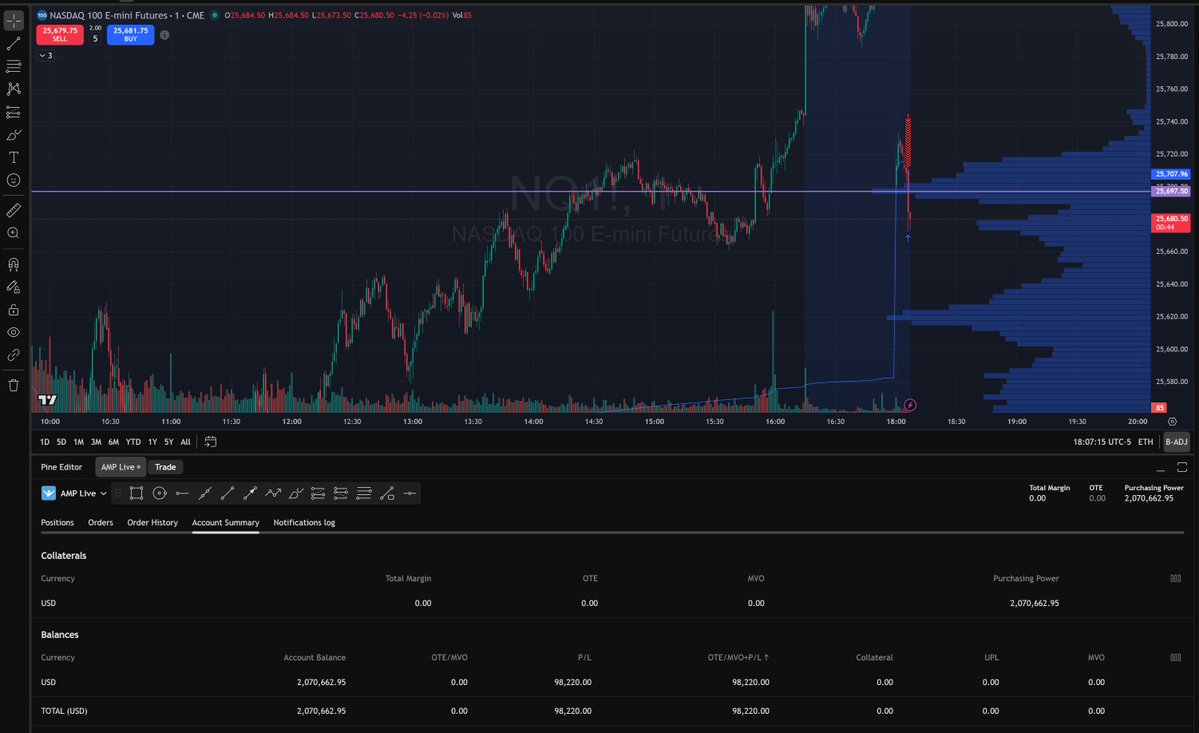Open the Positions tab
Viewport: 1199px width, 733px height.
click(57, 523)
